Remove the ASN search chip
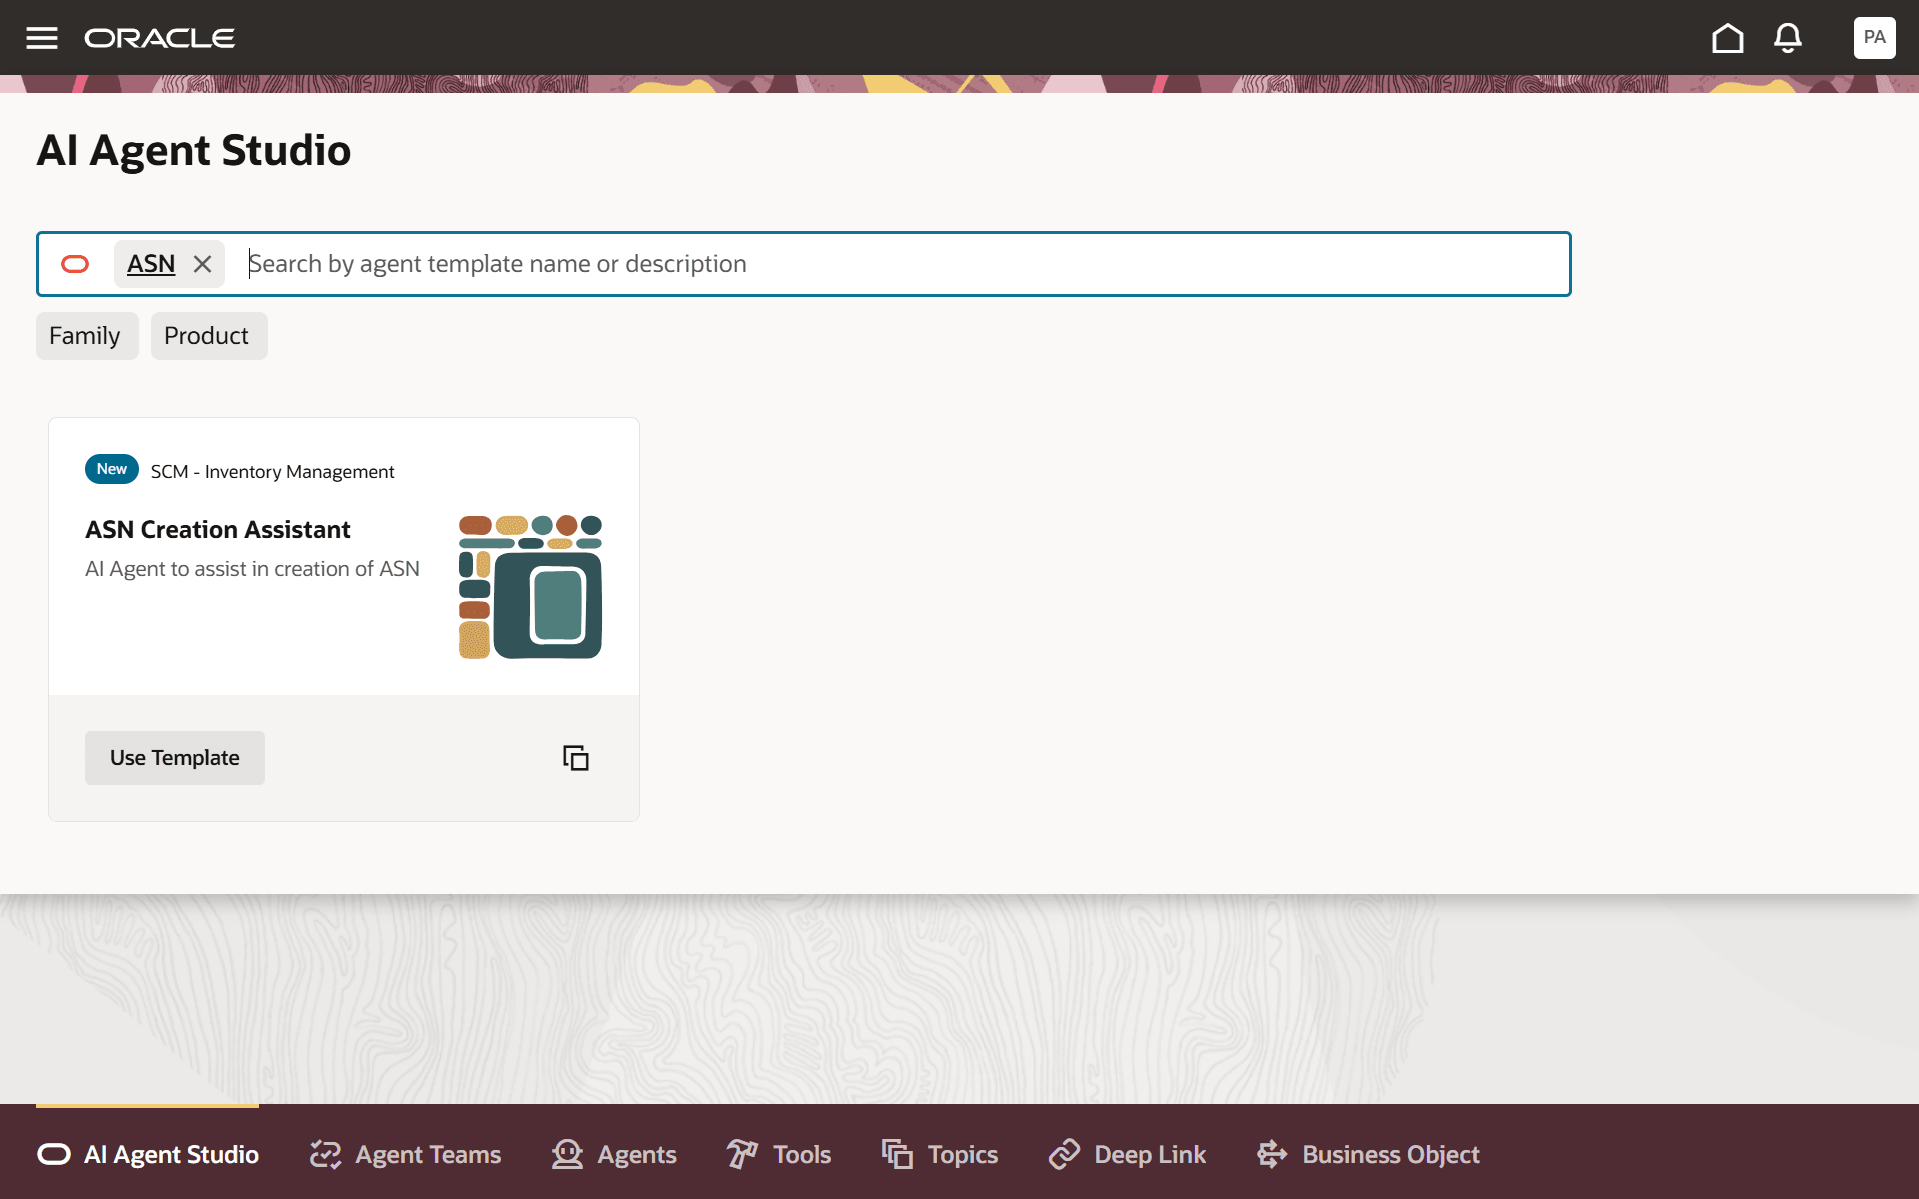Viewport: 1919px width, 1199px height. 203,264
